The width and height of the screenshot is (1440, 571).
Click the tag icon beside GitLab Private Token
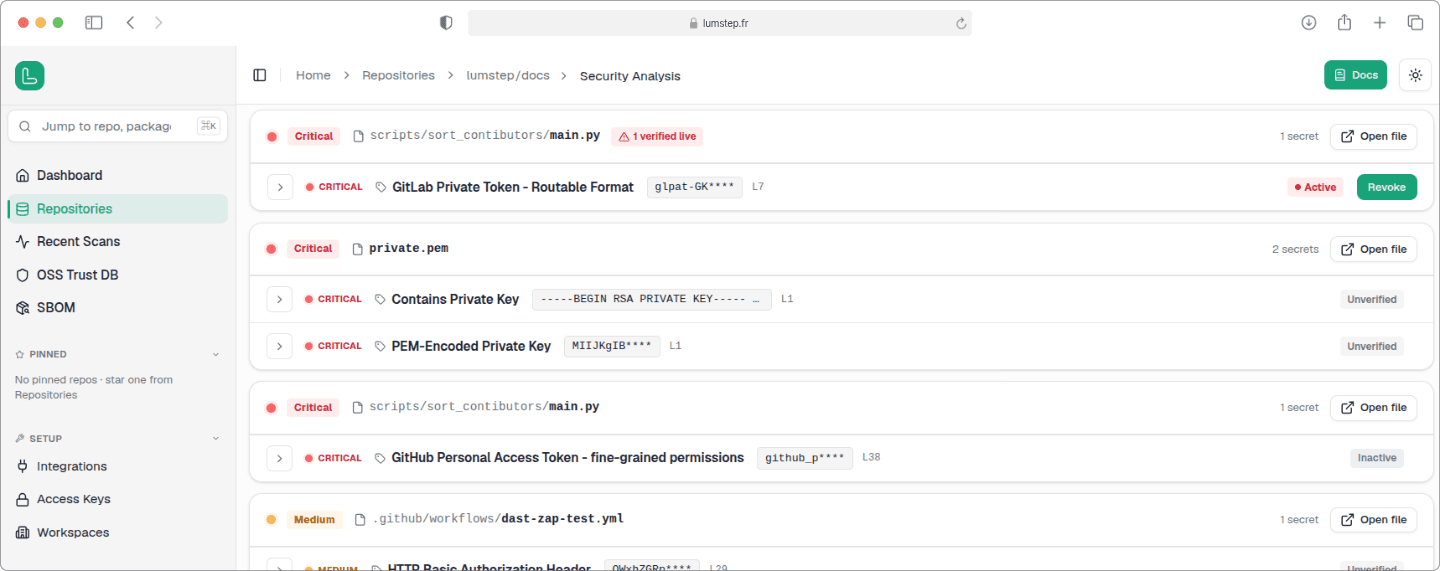381,187
